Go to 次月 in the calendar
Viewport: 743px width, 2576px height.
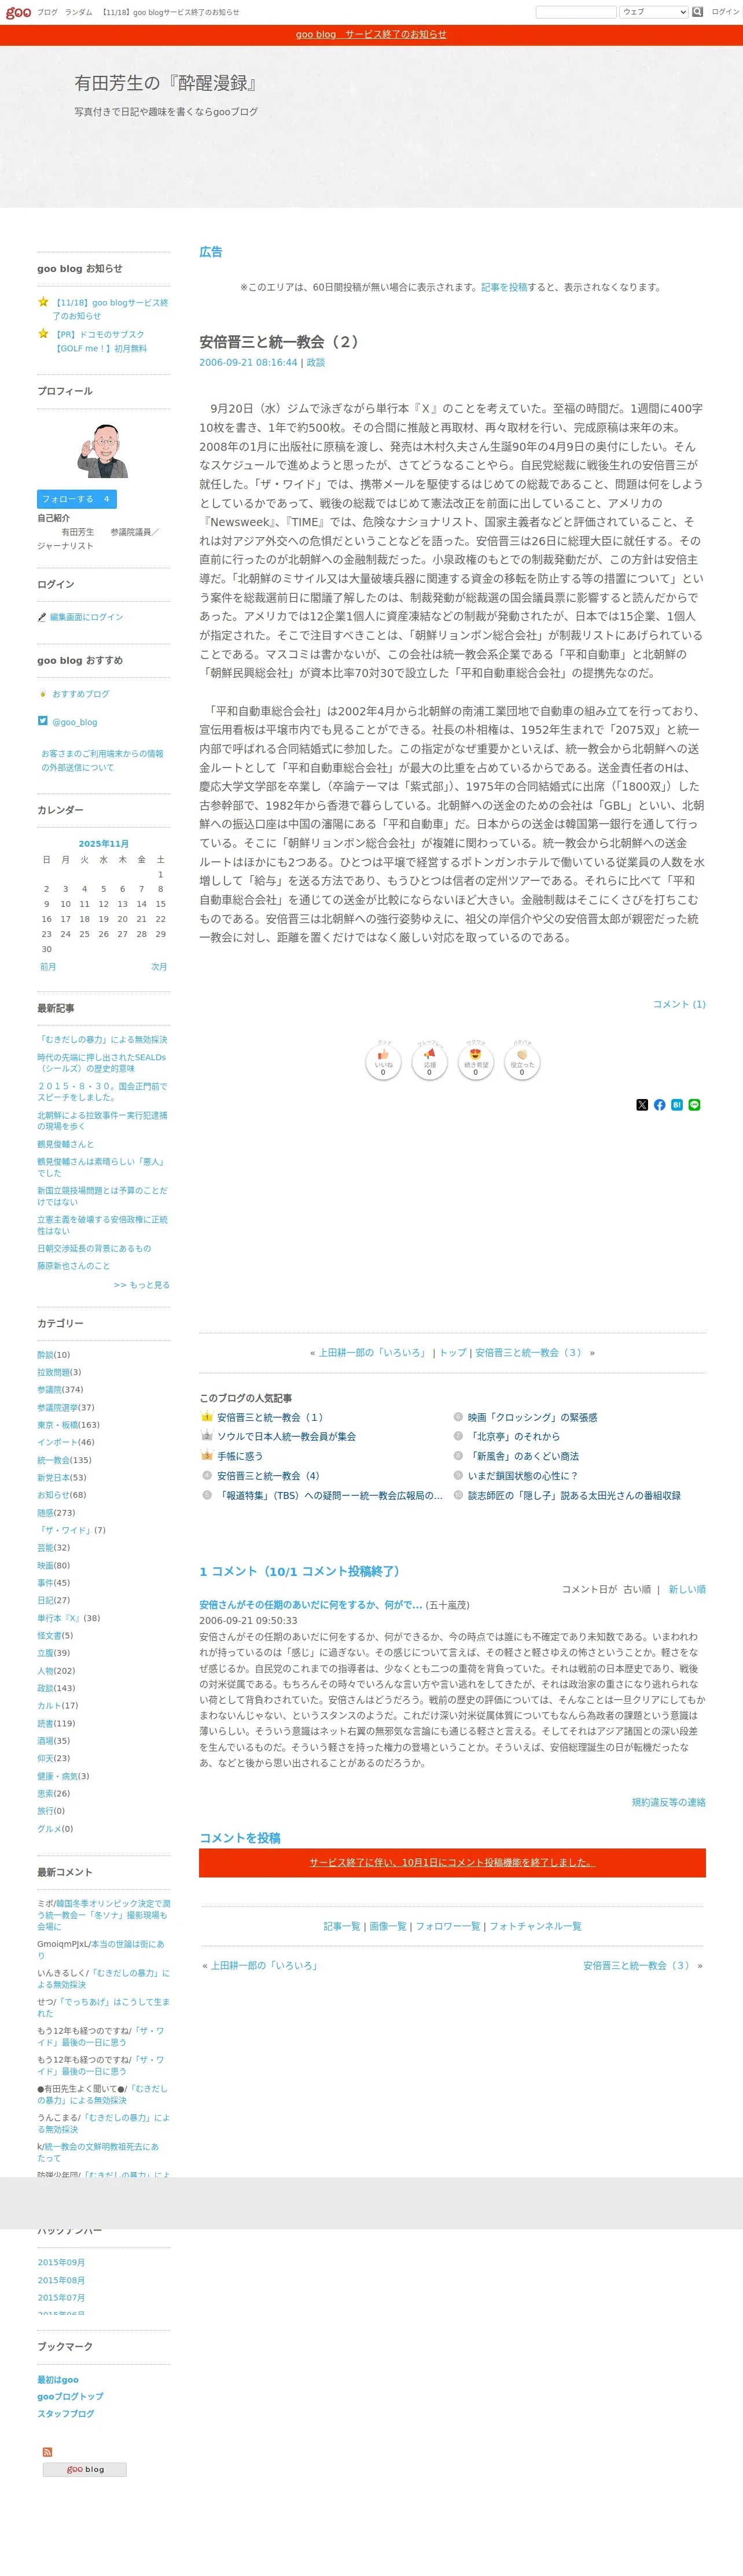point(159,967)
